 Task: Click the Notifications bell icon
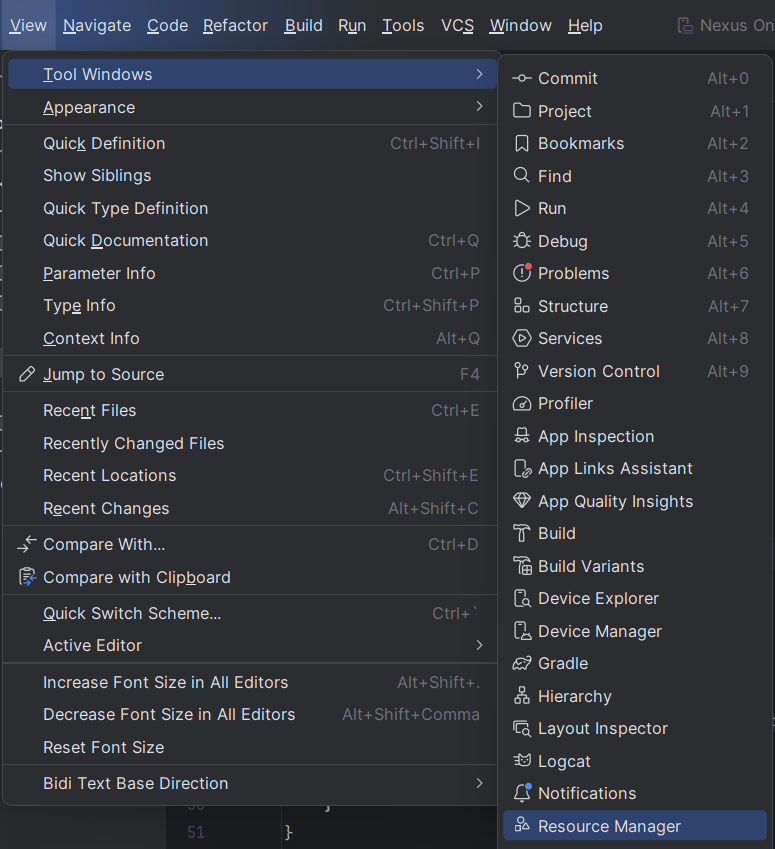click(521, 793)
